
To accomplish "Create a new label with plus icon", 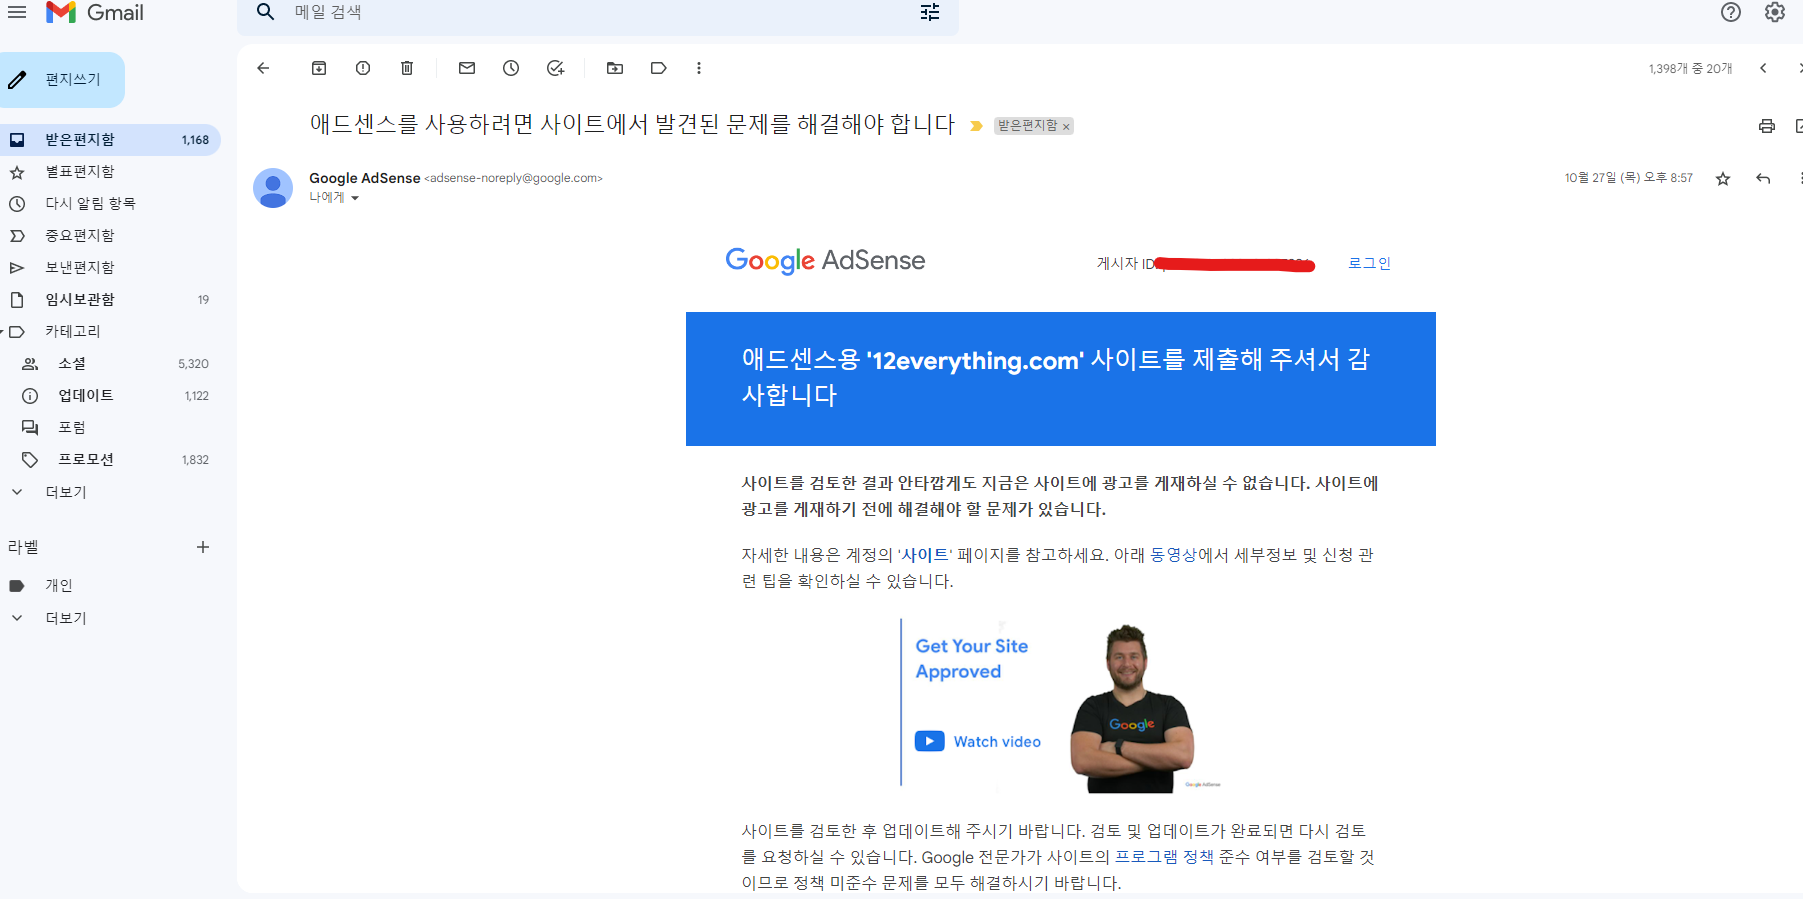I will (x=203, y=547).
